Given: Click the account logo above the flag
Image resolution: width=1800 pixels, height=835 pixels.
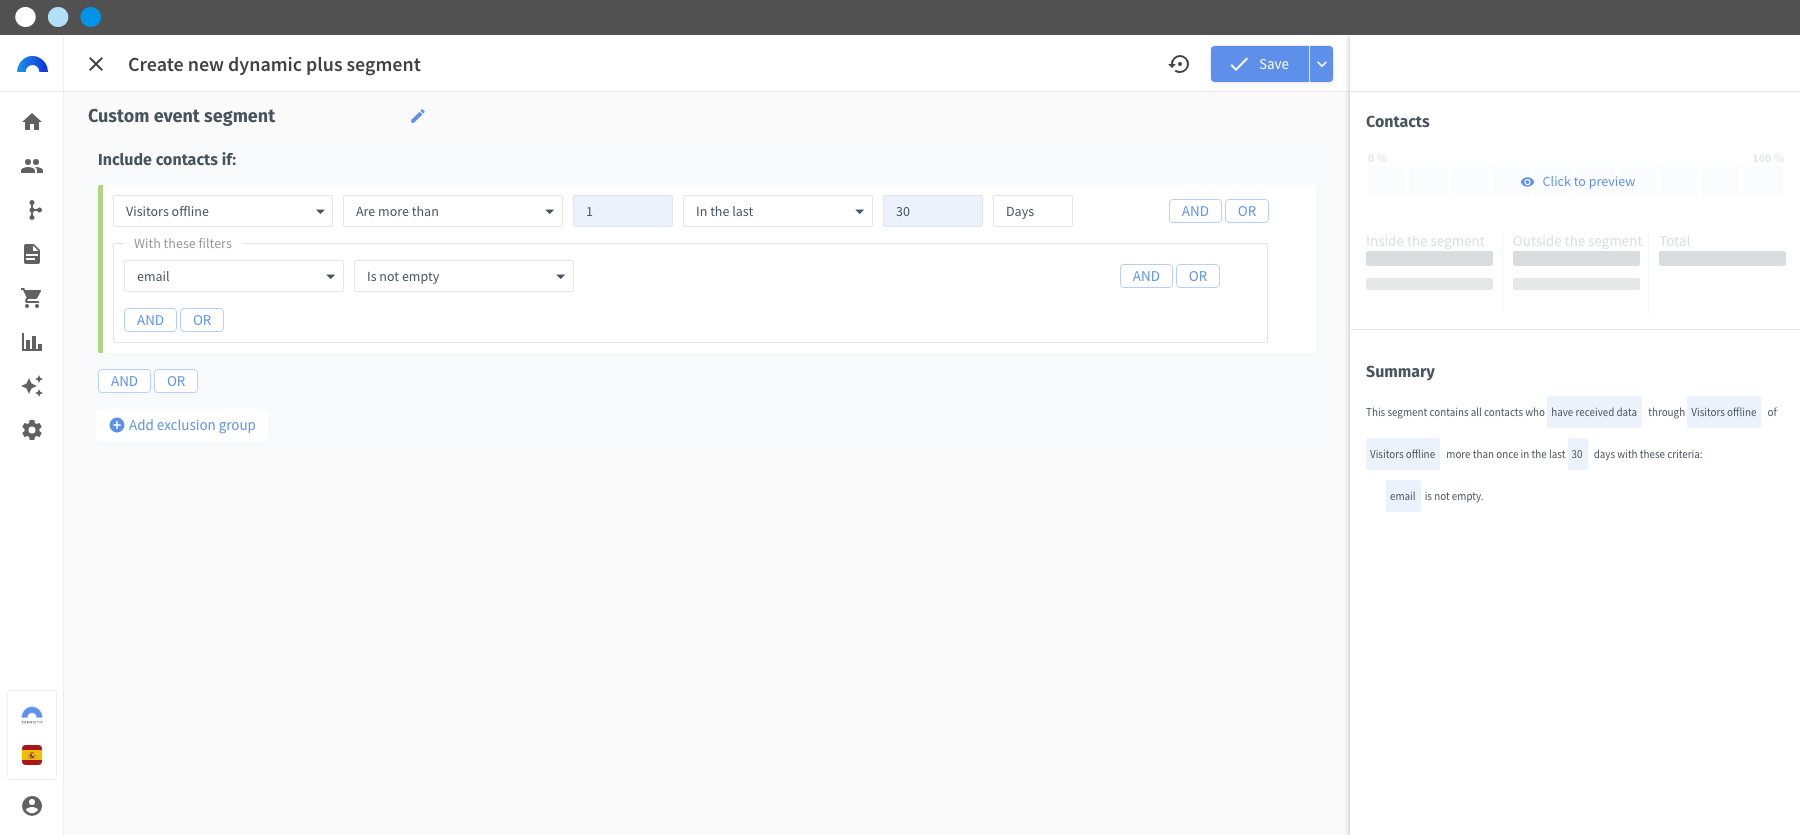Looking at the screenshot, I should pos(32,715).
